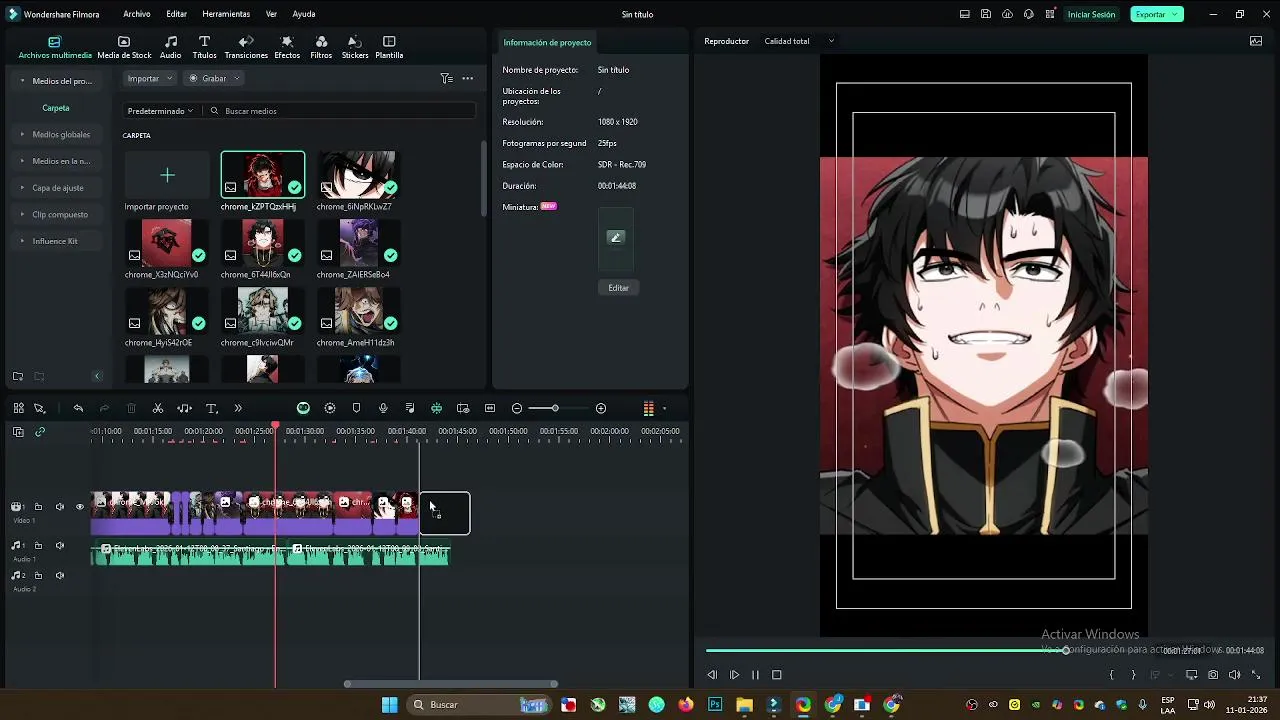Click the preview progress bar handle
1280x720 pixels.
1066,650
